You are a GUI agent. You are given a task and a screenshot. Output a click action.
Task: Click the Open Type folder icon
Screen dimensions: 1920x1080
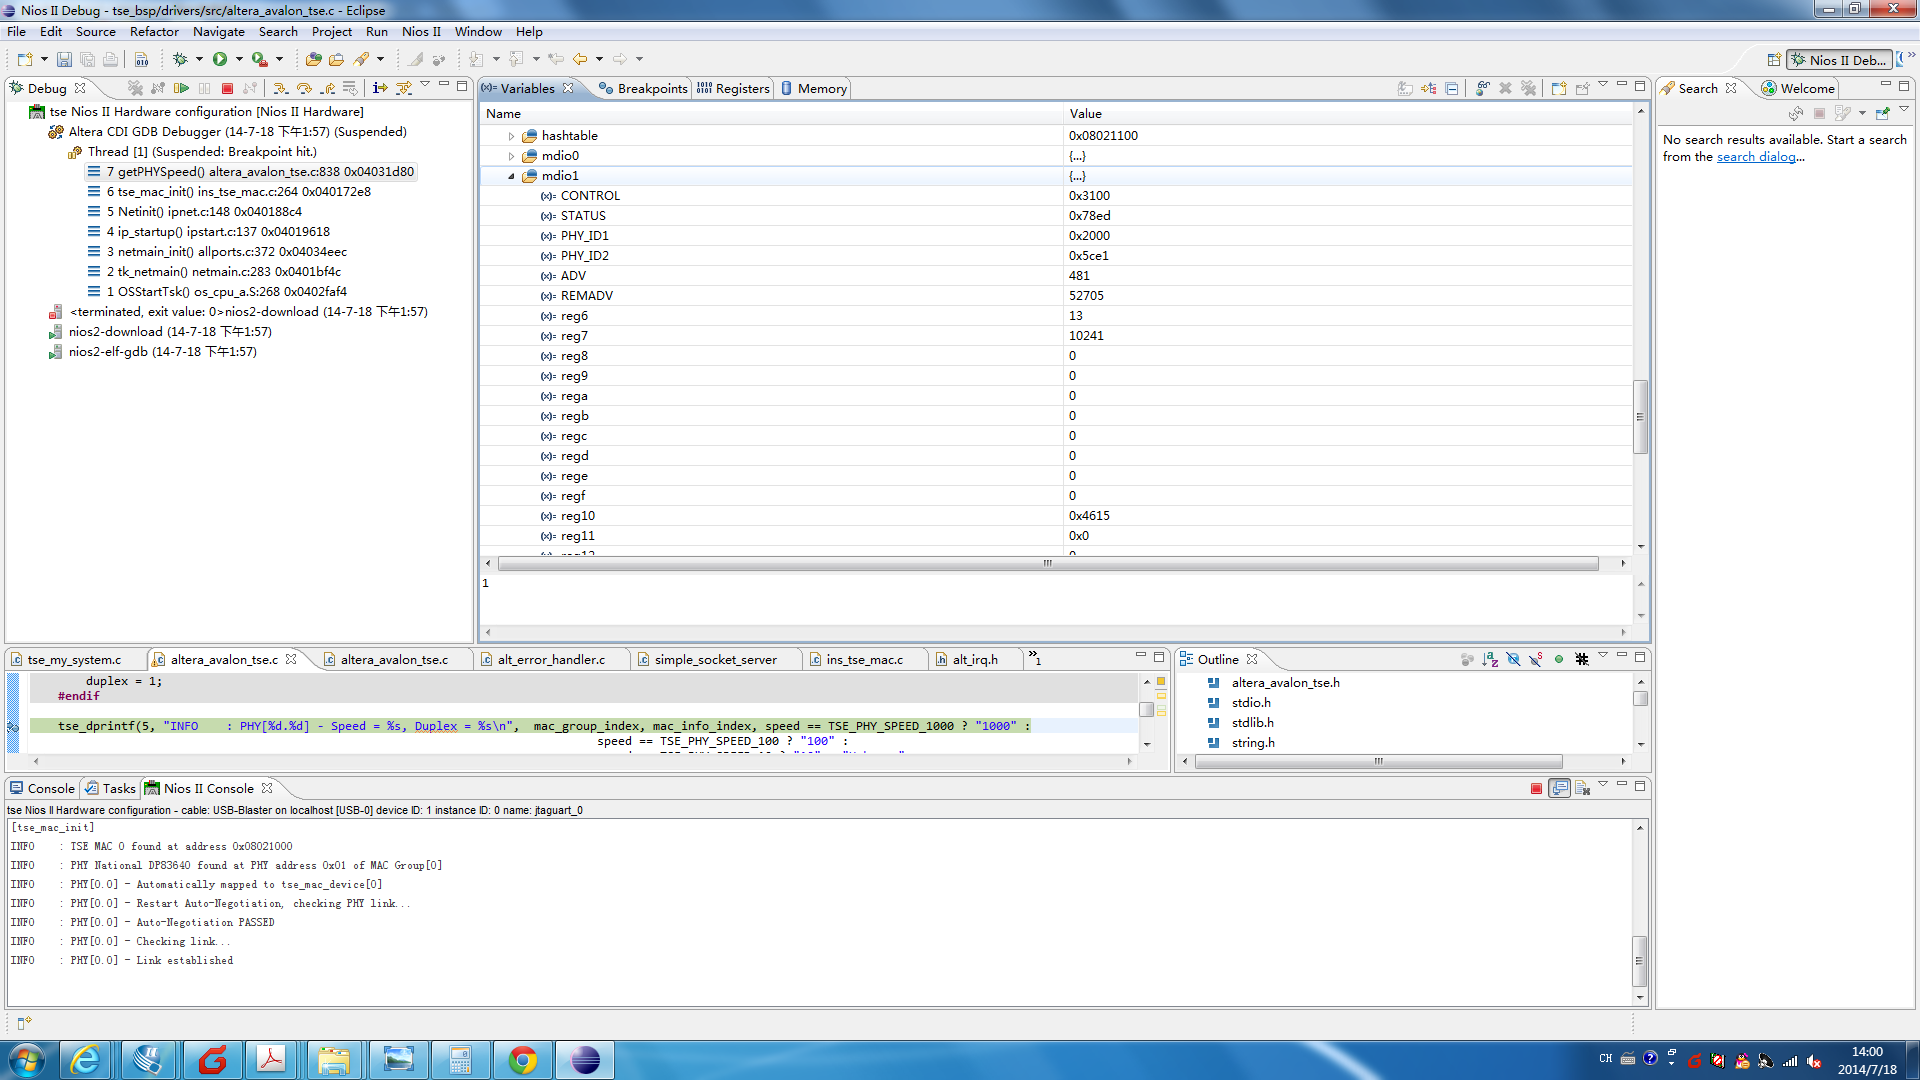(313, 60)
